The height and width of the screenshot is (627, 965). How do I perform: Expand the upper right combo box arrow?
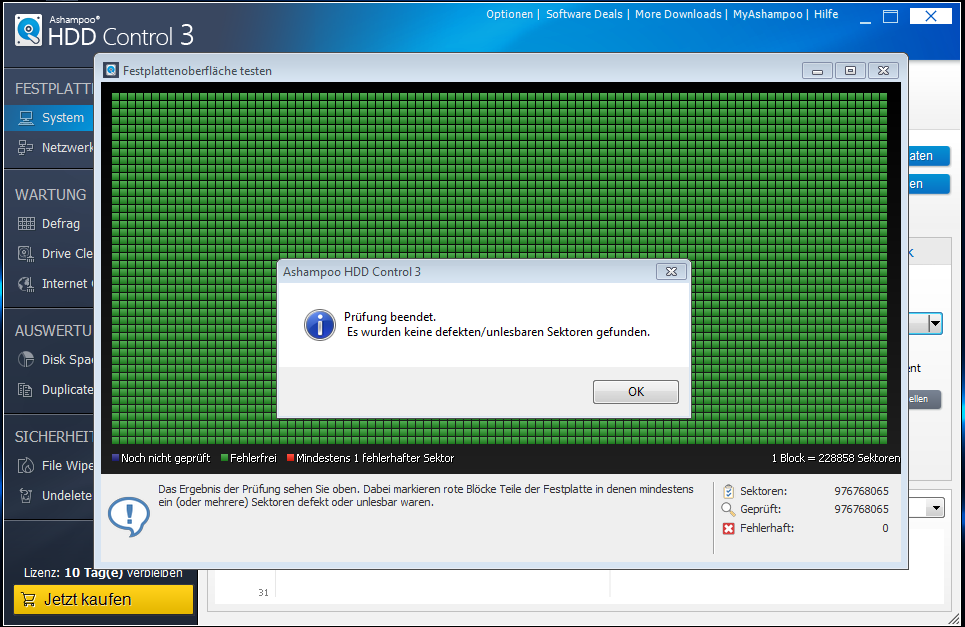click(935, 323)
